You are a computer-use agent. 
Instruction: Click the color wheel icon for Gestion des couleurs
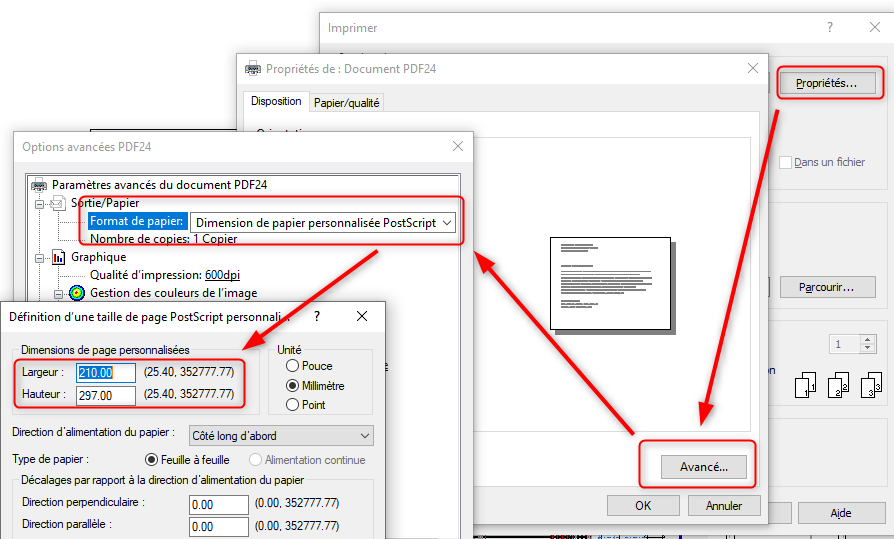[x=77, y=293]
